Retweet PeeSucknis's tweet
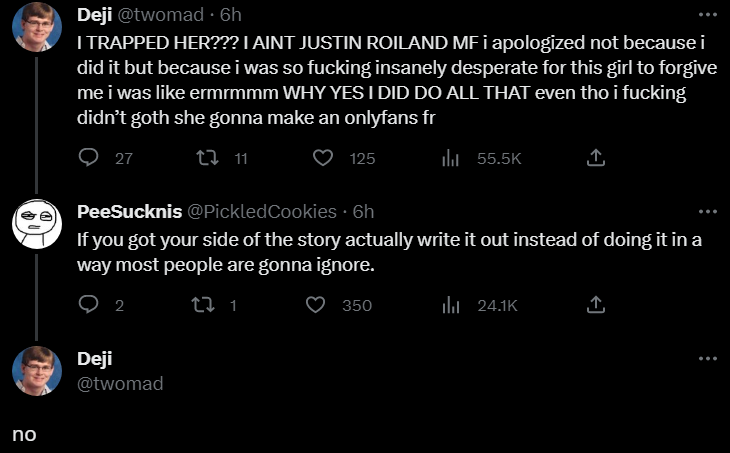This screenshot has width=730, height=453. 209,305
